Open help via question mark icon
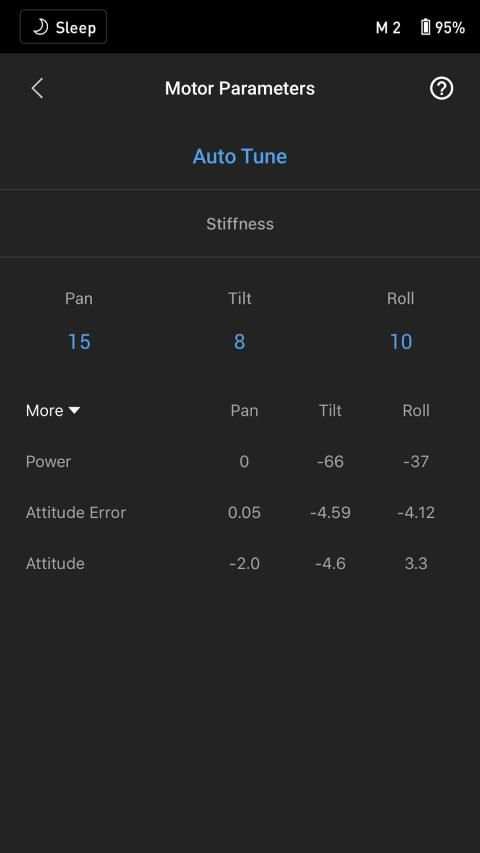The width and height of the screenshot is (480, 853). coord(441,88)
